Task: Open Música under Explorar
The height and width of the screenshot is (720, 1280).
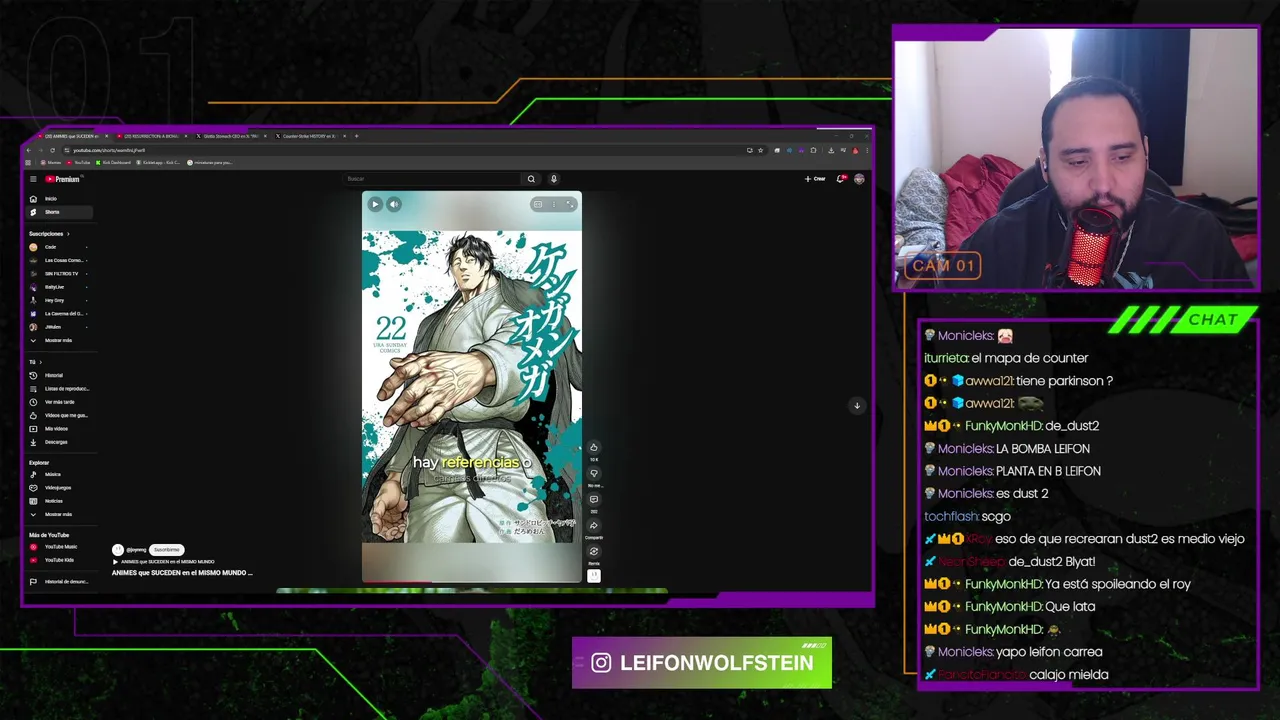Action: coord(59,474)
